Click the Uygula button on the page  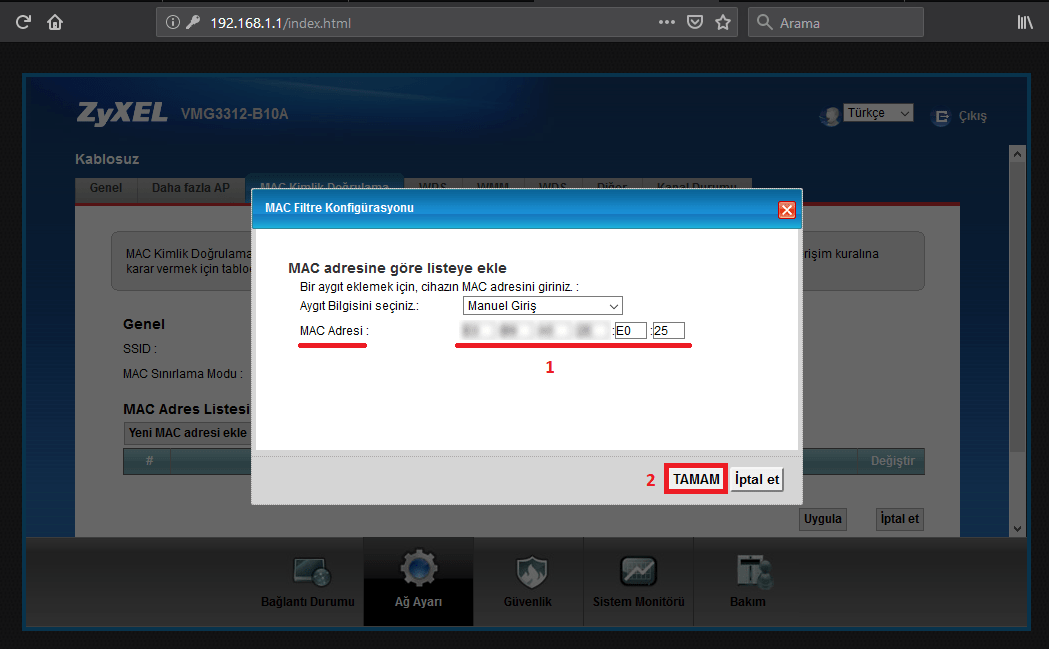pyautogui.click(x=823, y=519)
